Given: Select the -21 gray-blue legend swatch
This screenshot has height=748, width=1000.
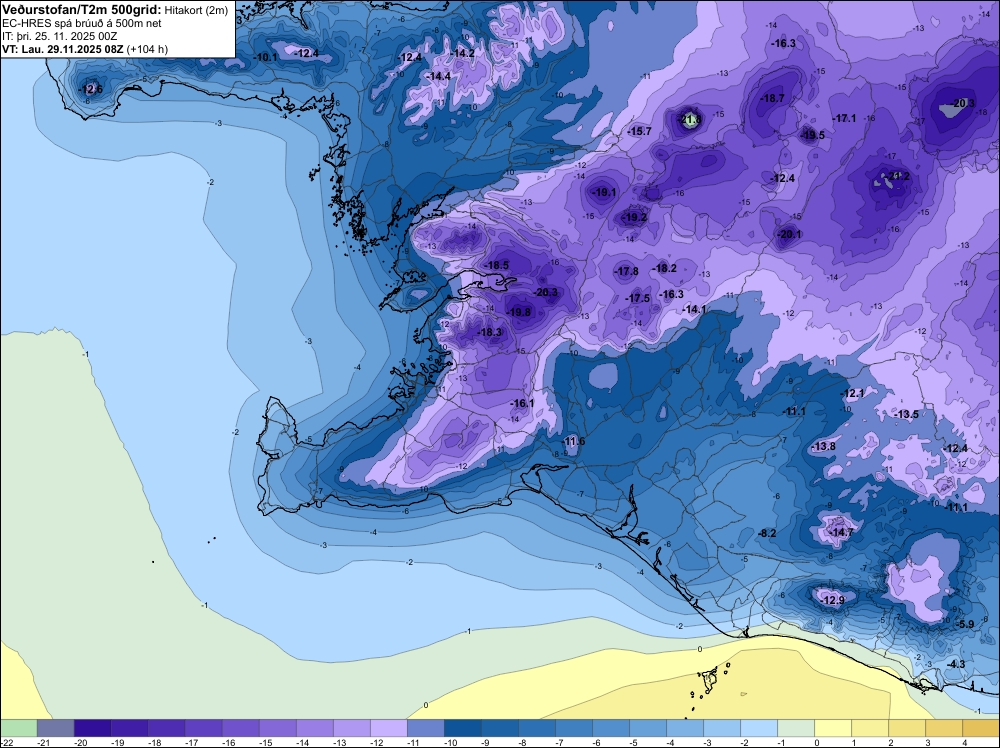Looking at the screenshot, I should click(55, 728).
